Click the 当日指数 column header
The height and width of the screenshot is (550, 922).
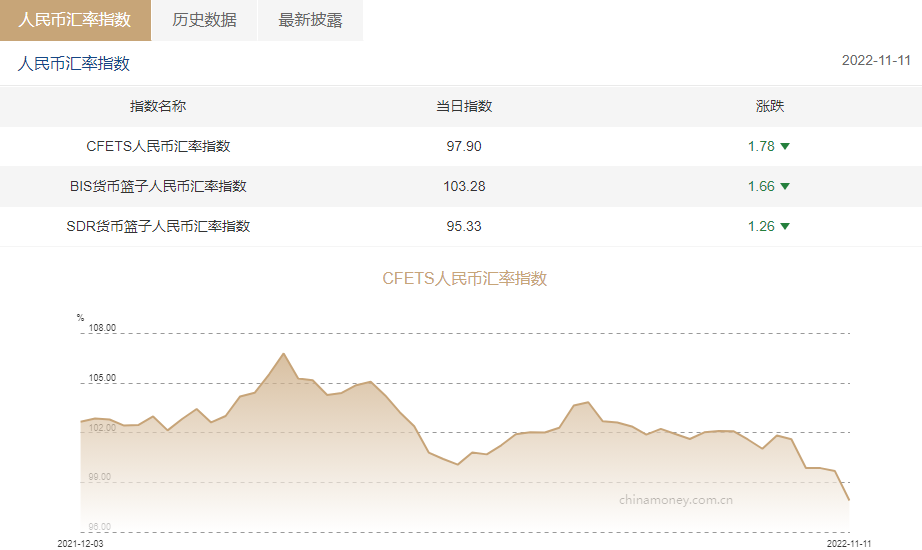[464, 106]
